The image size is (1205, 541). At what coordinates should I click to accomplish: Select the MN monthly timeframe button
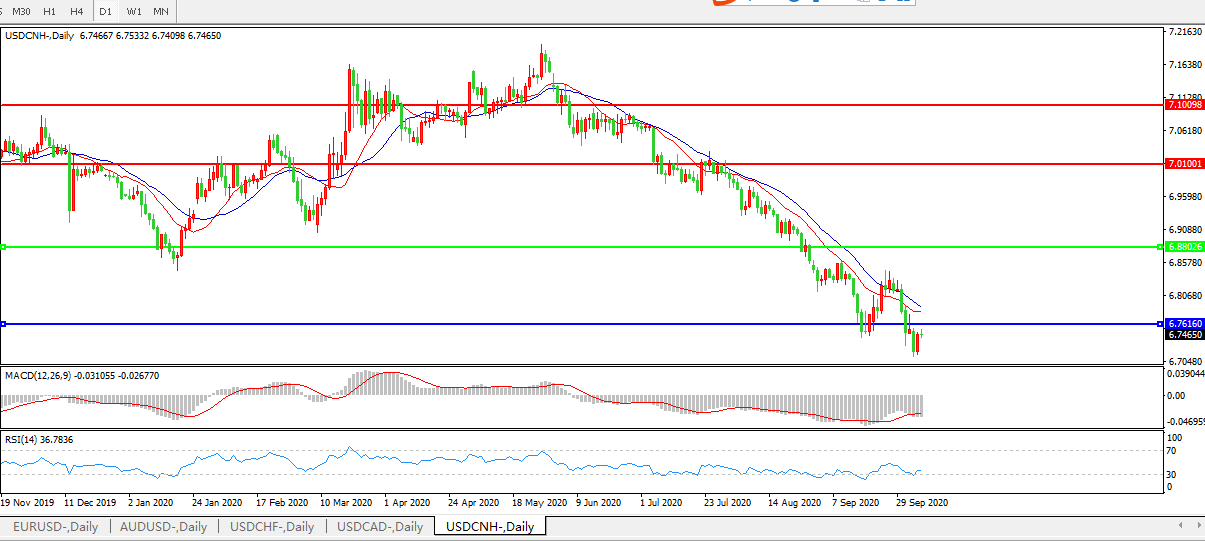(161, 11)
